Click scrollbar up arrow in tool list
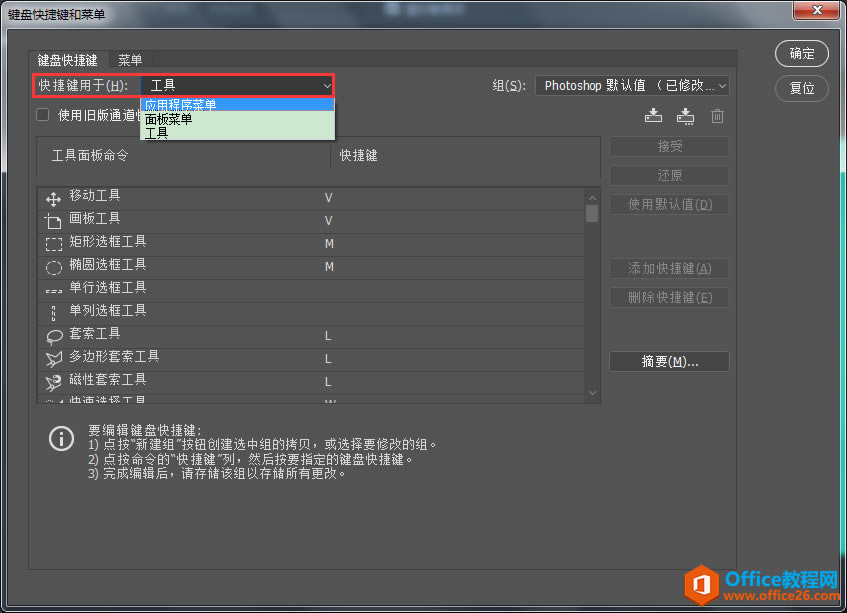The width and height of the screenshot is (847, 613). pyautogui.click(x=592, y=198)
